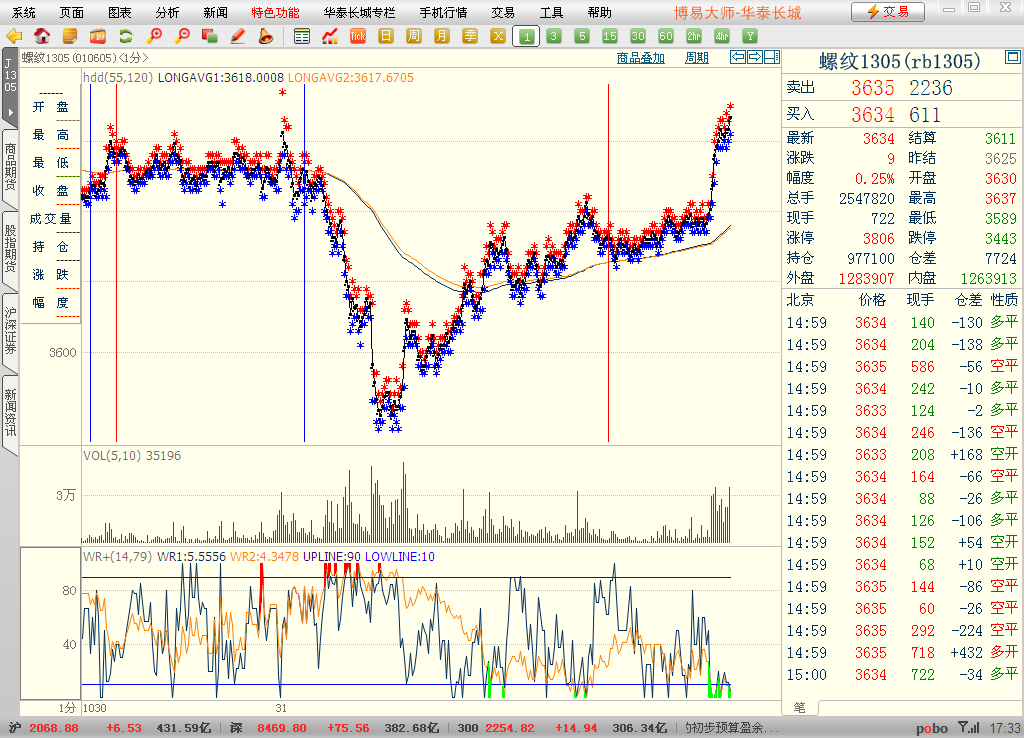Select the 60-minute period button
The height and width of the screenshot is (738, 1025).
[666, 36]
